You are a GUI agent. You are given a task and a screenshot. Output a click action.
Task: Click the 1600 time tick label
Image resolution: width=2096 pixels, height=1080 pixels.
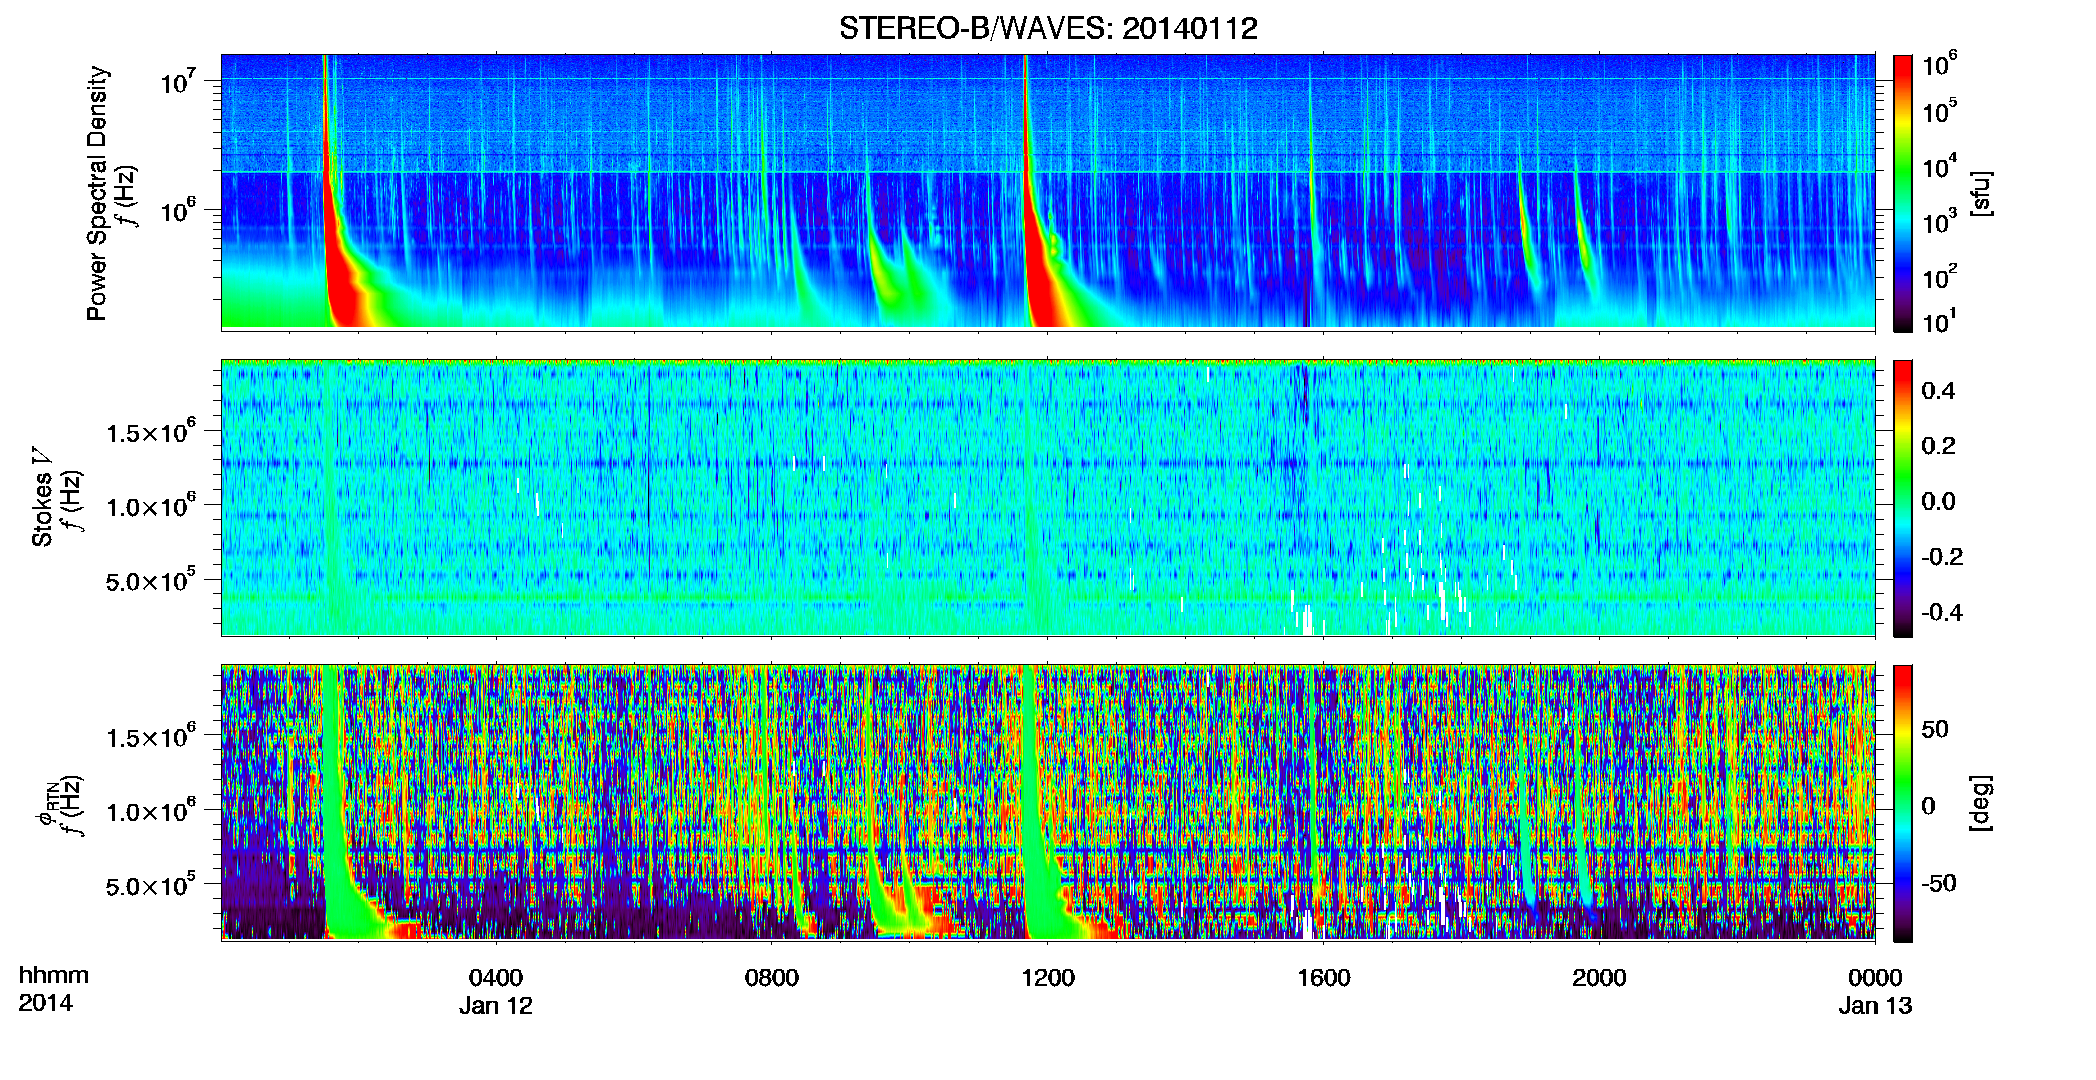pyautogui.click(x=1324, y=978)
